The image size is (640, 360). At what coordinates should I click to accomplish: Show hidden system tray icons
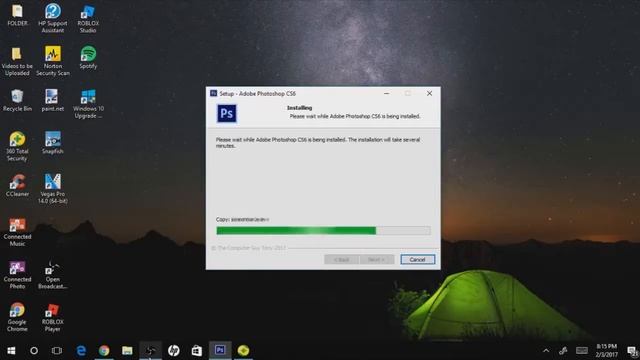[546, 351]
